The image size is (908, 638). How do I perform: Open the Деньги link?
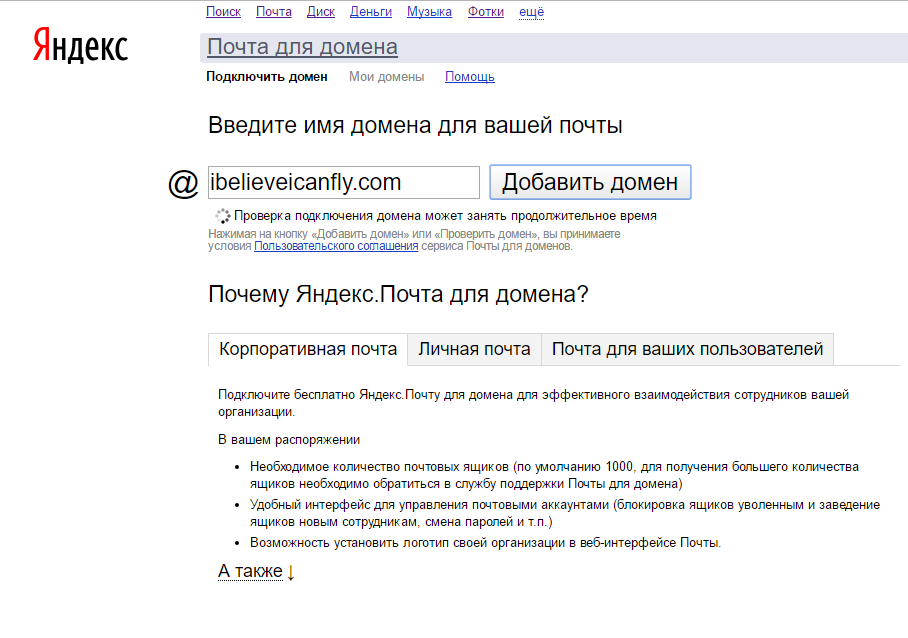tap(371, 12)
